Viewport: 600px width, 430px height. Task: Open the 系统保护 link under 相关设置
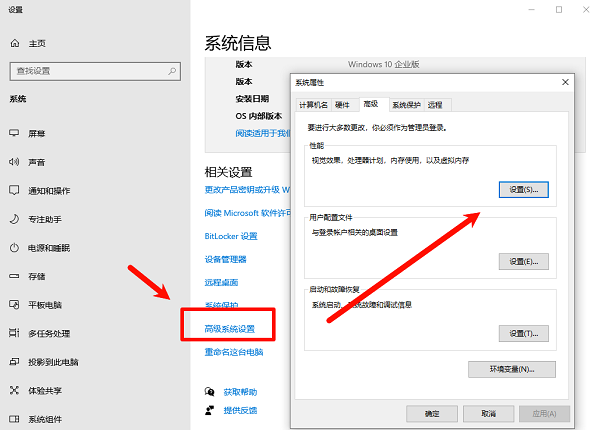click(x=221, y=305)
